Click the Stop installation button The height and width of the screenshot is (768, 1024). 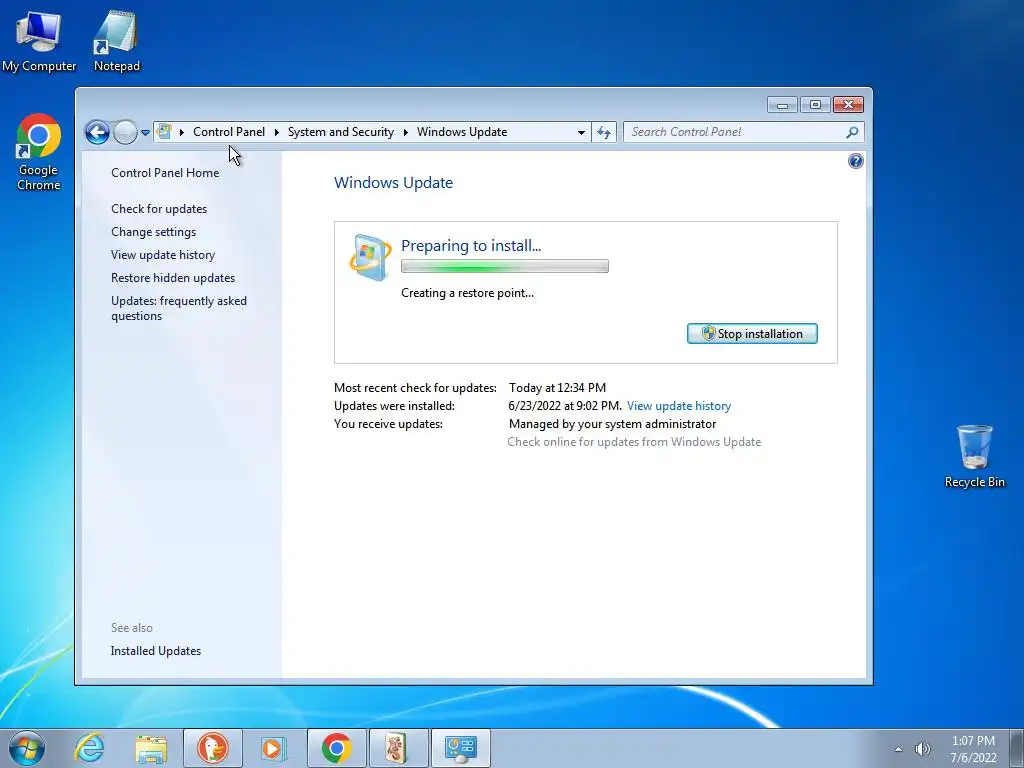(752, 334)
